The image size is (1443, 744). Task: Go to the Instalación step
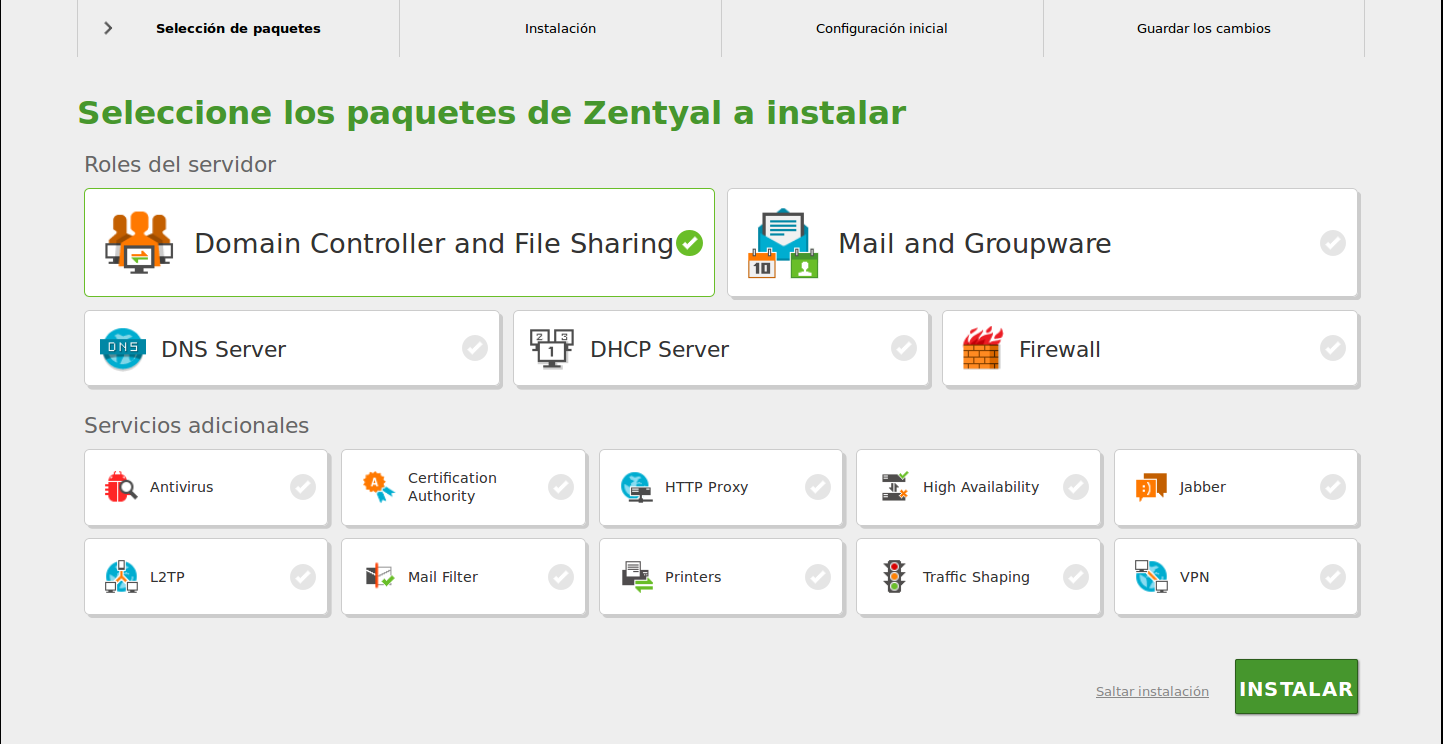click(560, 28)
